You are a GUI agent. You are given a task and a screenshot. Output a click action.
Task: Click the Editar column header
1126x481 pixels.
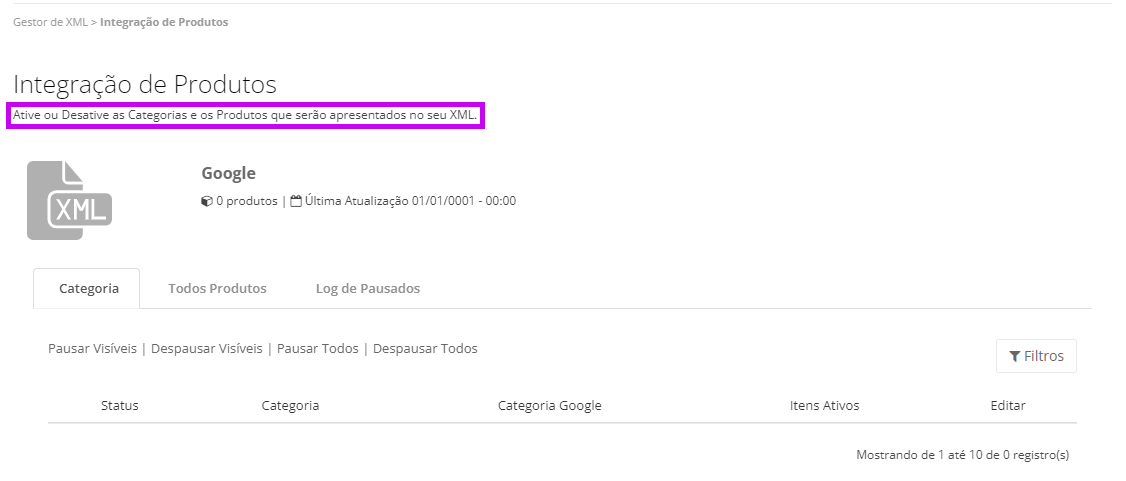(x=1008, y=406)
